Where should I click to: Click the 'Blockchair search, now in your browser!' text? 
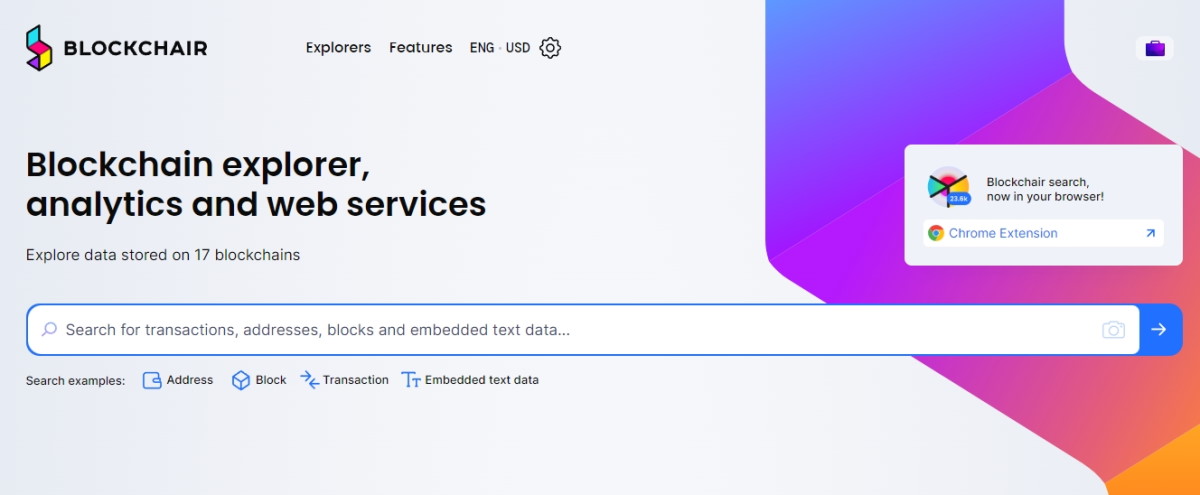(x=1045, y=189)
